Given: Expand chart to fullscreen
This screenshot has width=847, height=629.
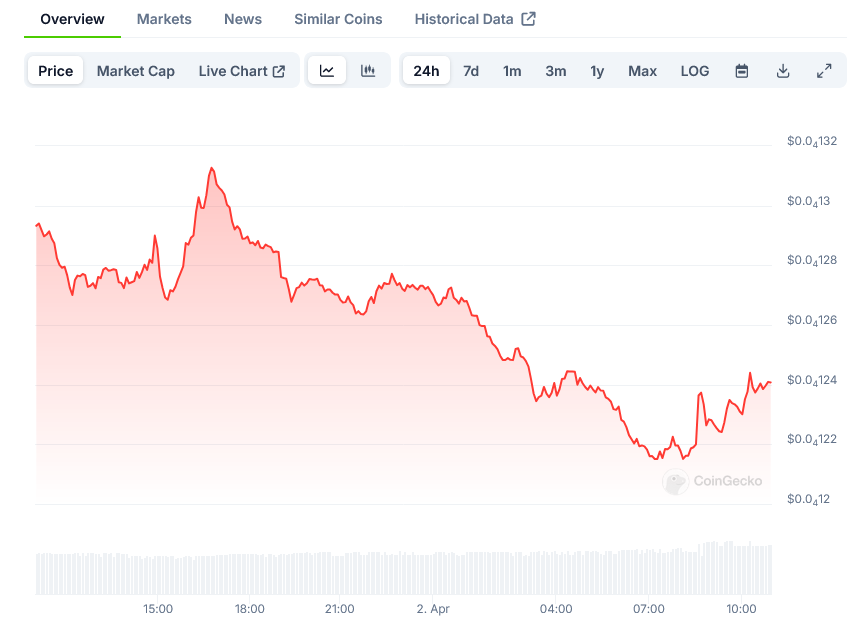Looking at the screenshot, I should point(824,71).
